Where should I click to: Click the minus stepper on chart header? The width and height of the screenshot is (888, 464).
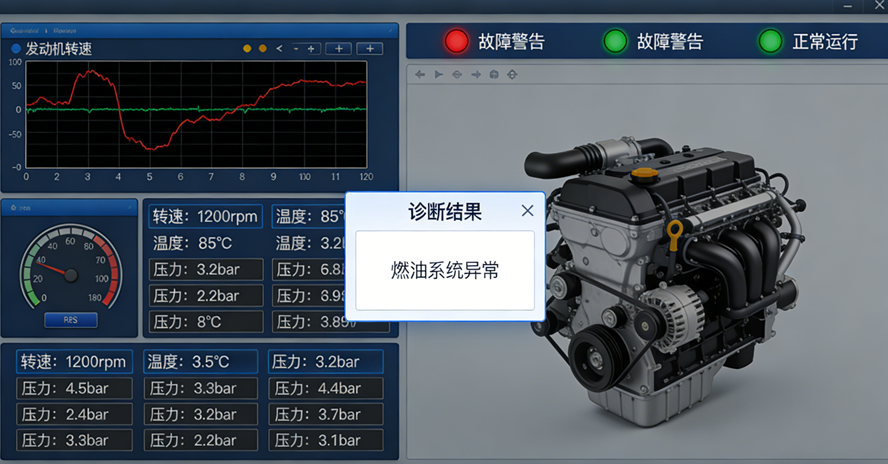[x=297, y=49]
